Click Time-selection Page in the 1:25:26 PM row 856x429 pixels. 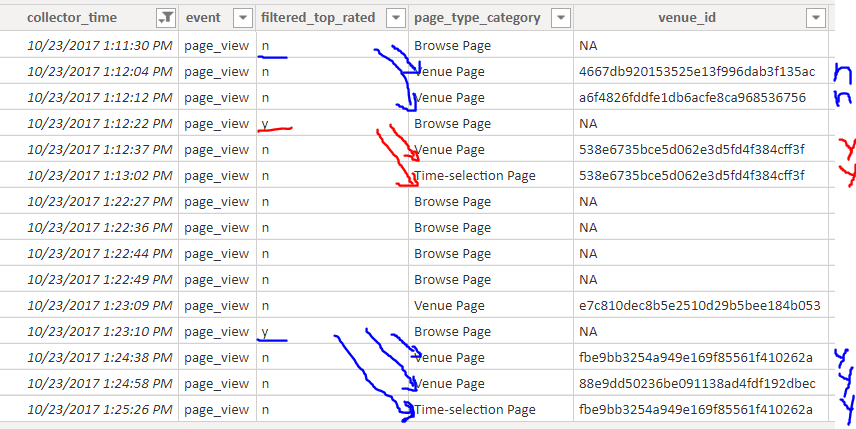tap(474, 410)
